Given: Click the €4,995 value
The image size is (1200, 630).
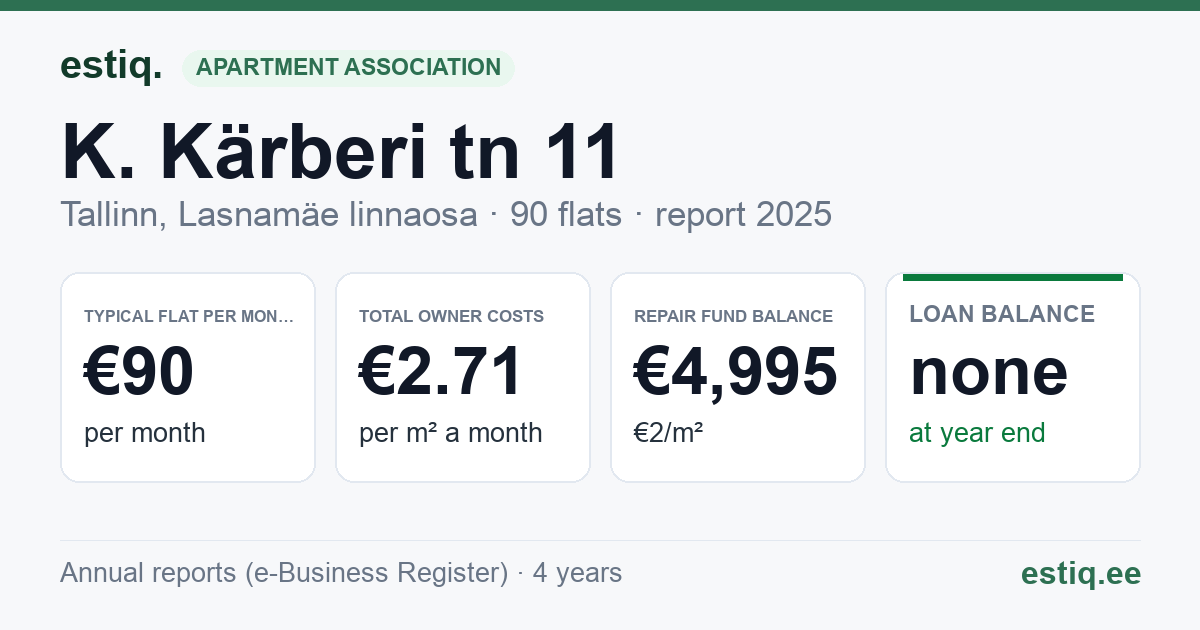Looking at the screenshot, I should (736, 371).
